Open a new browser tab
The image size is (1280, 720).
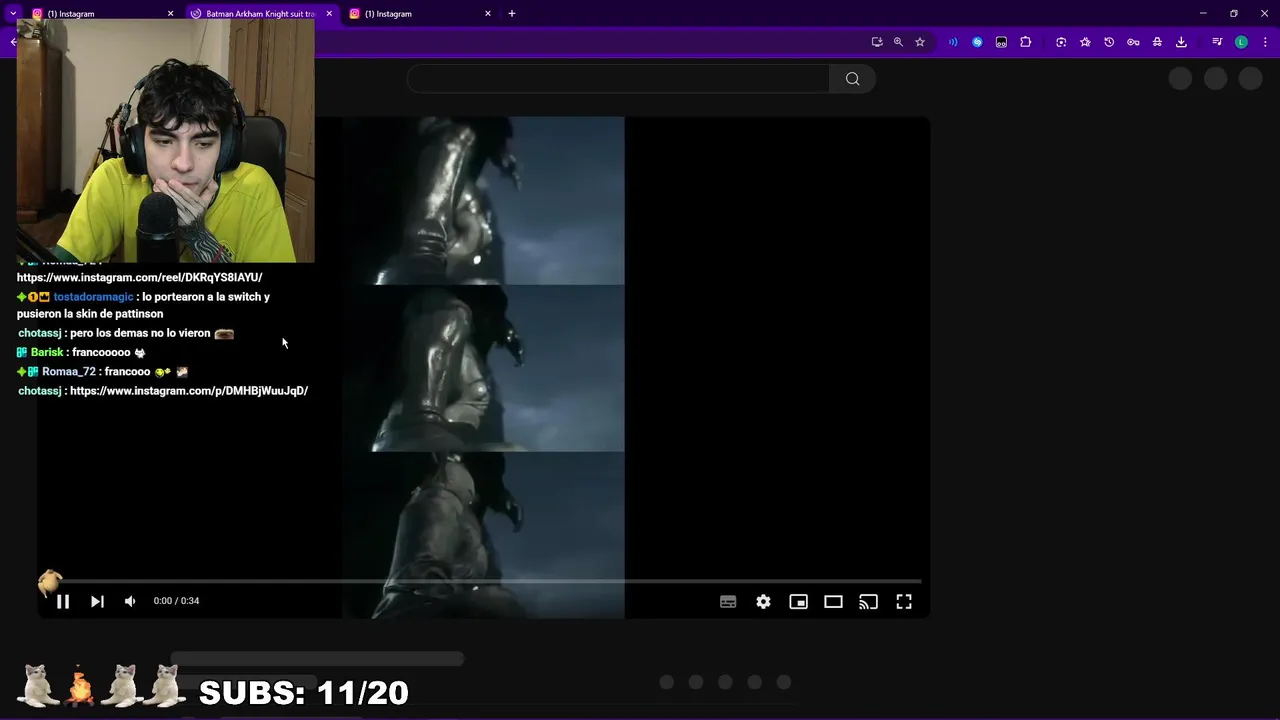[x=512, y=14]
